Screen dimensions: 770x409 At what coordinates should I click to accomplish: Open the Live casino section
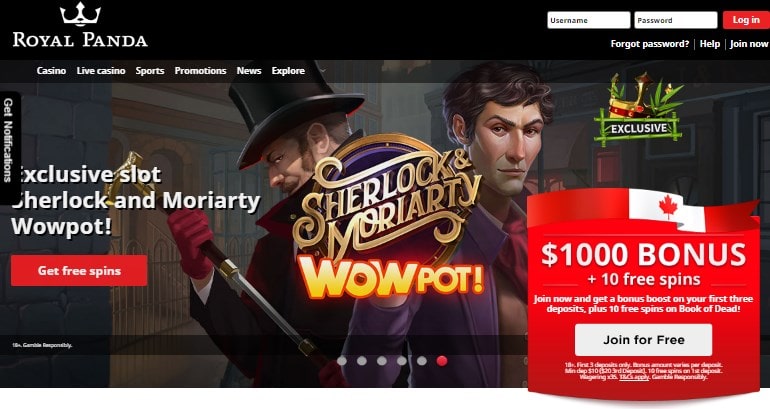pyautogui.click(x=101, y=71)
